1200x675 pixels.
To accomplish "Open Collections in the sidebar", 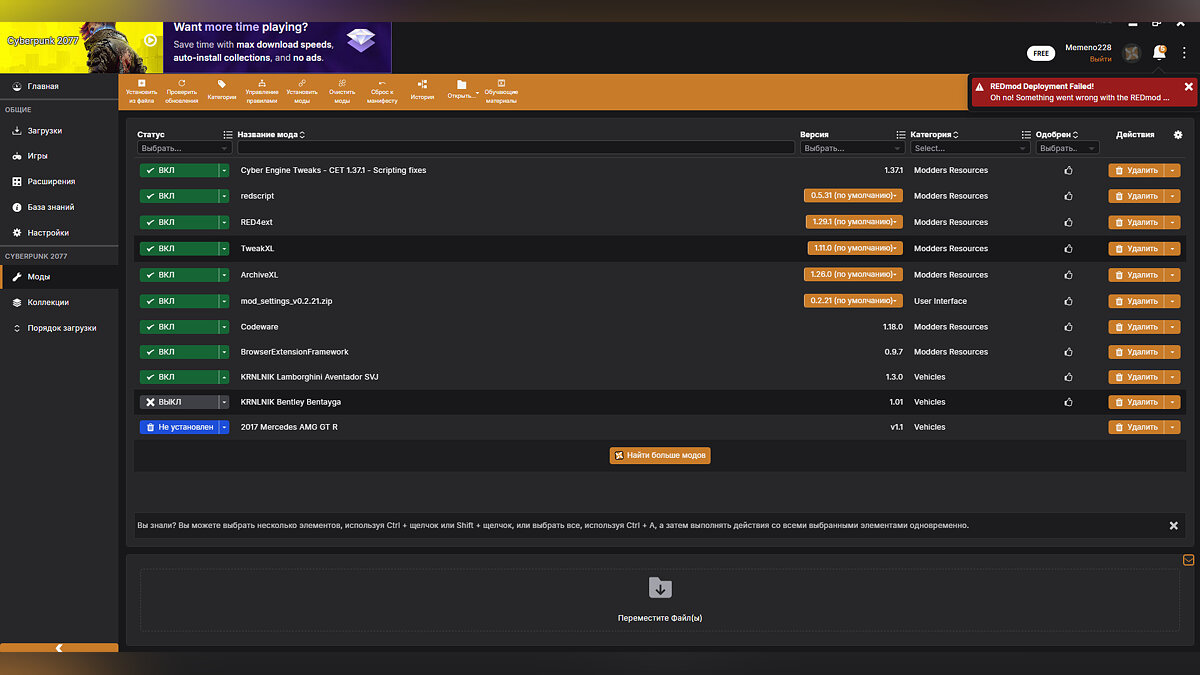I will 48,302.
